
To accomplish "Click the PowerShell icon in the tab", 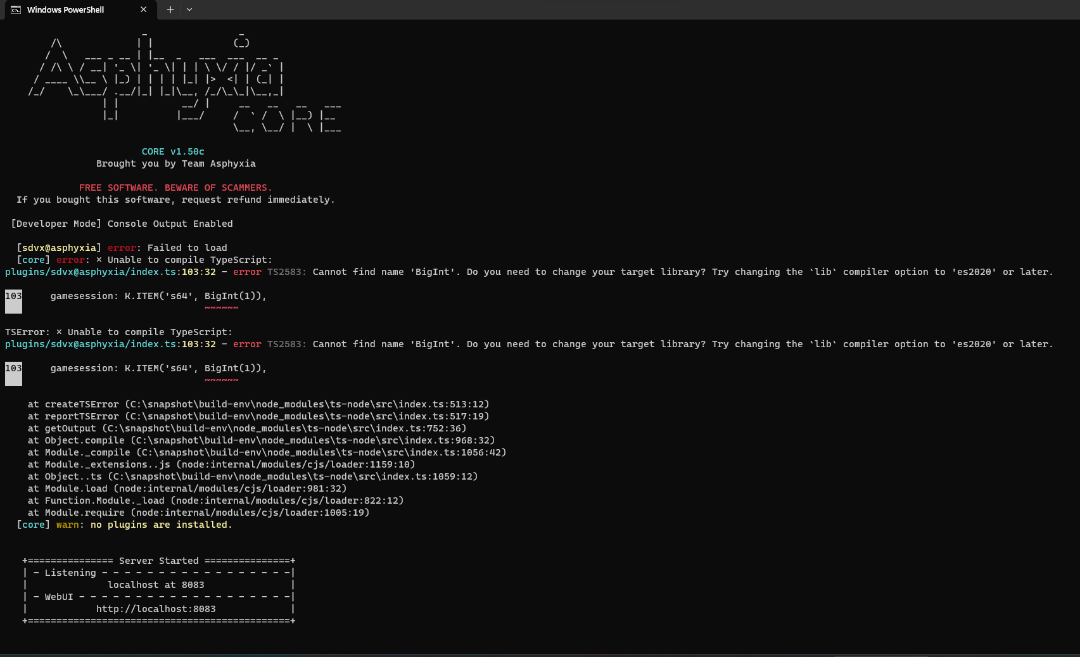I will (16, 9).
